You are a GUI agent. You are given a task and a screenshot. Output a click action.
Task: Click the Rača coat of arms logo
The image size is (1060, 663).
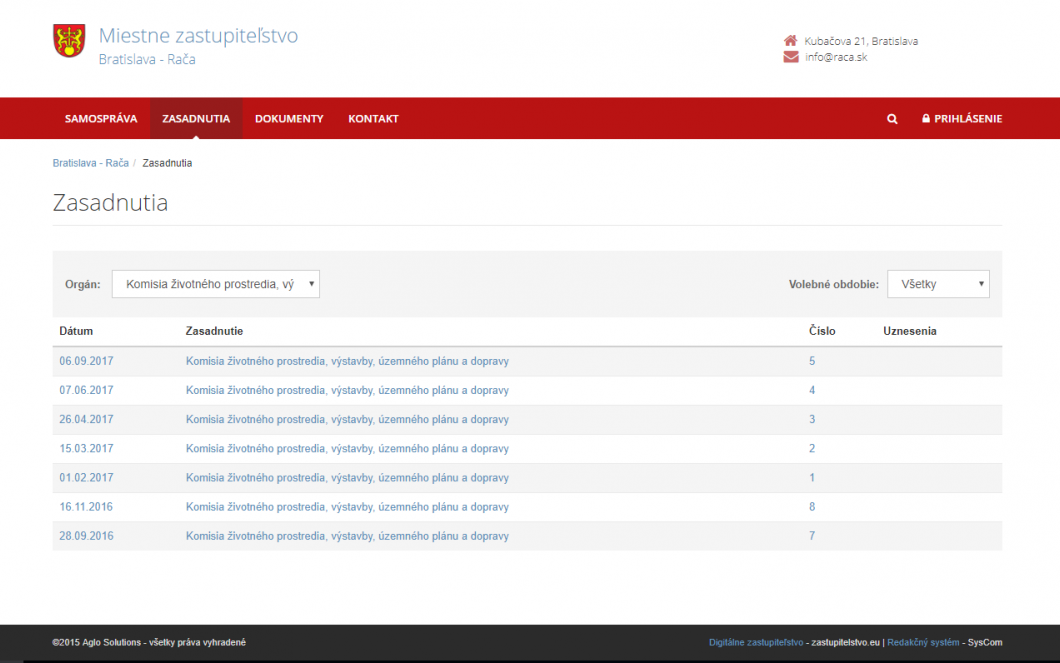point(69,41)
